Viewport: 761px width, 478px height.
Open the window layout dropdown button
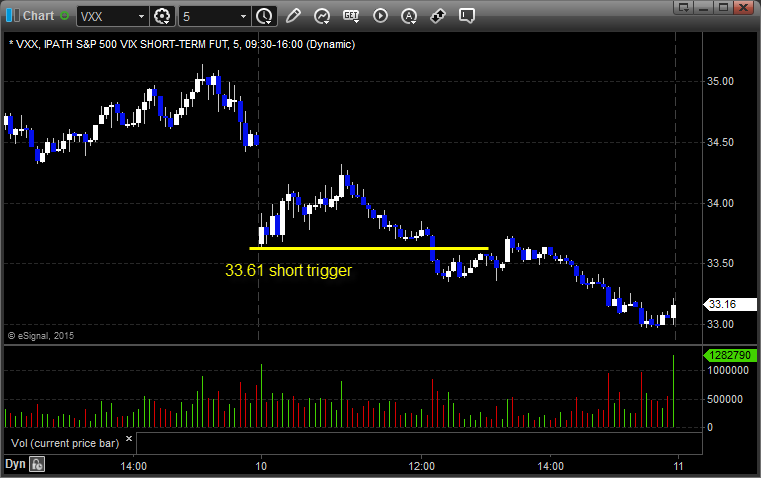tap(684, 7)
